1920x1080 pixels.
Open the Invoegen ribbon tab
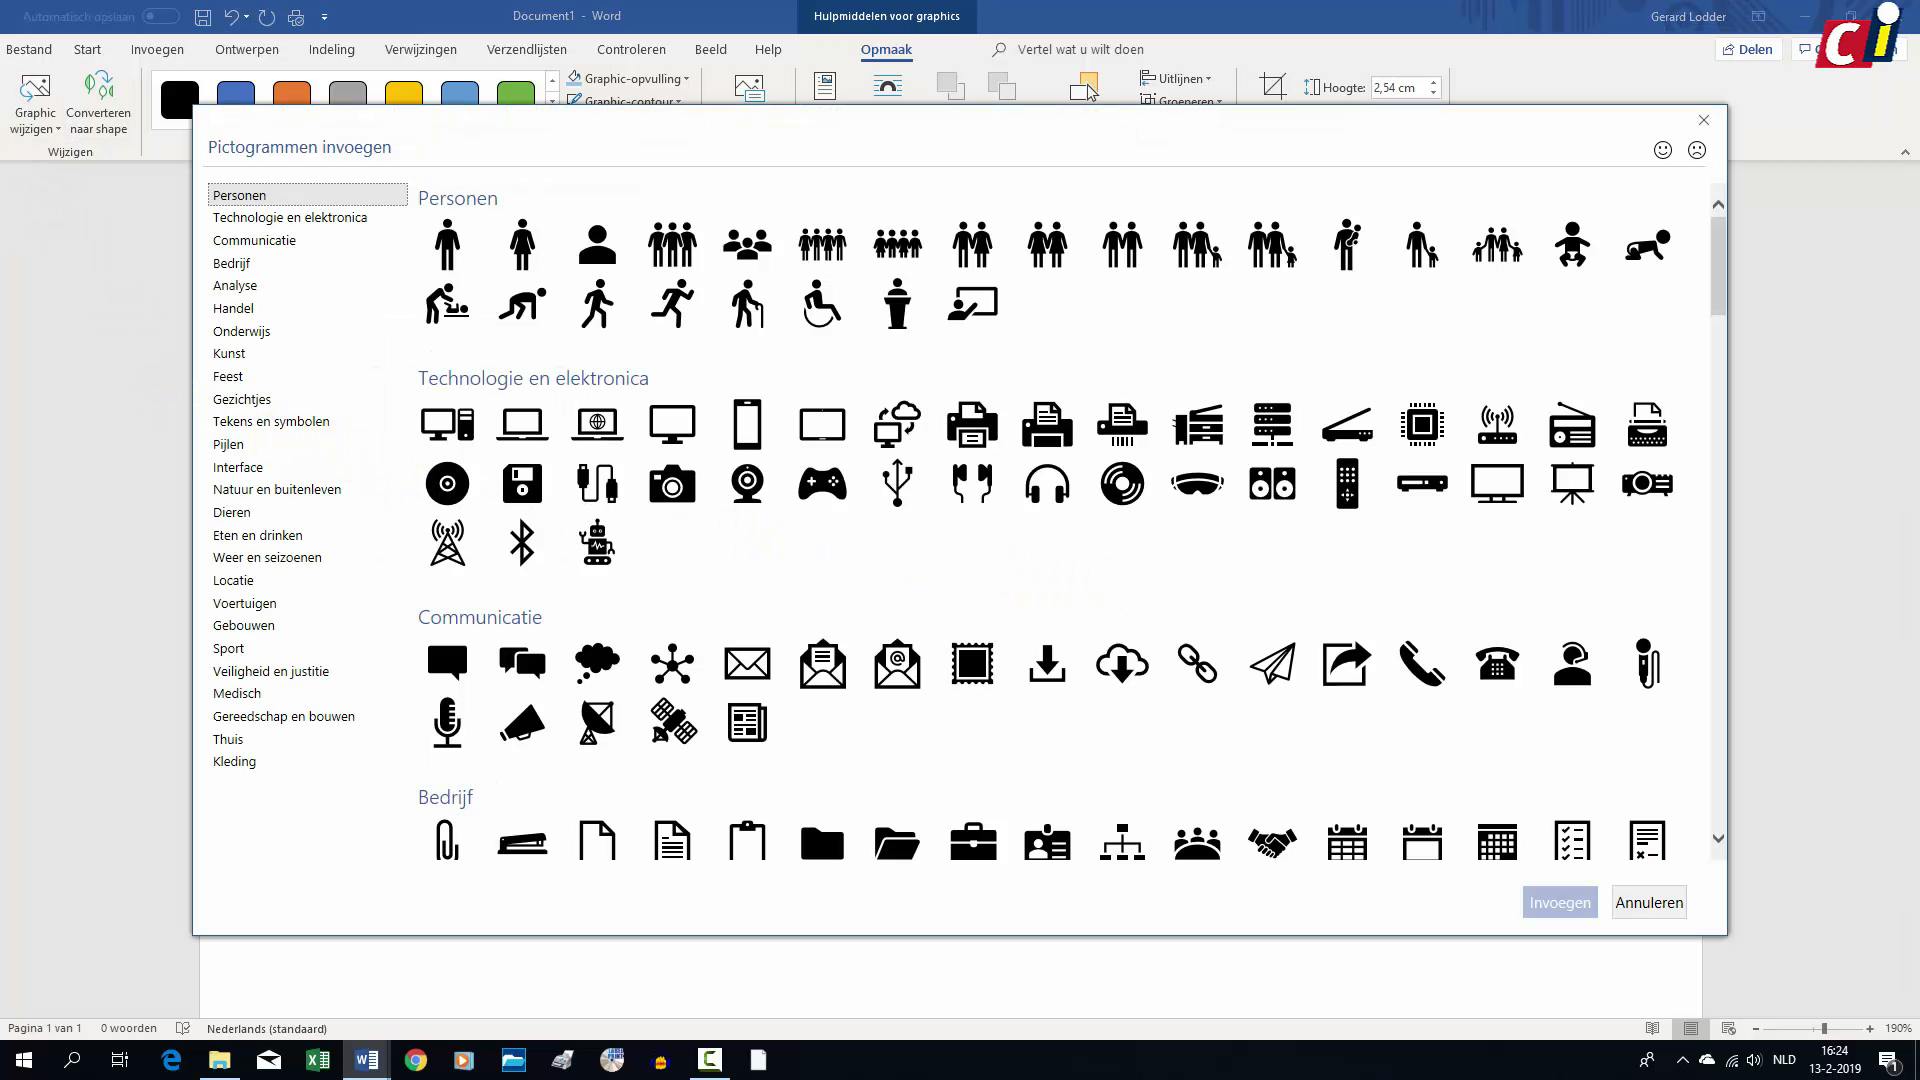157,49
